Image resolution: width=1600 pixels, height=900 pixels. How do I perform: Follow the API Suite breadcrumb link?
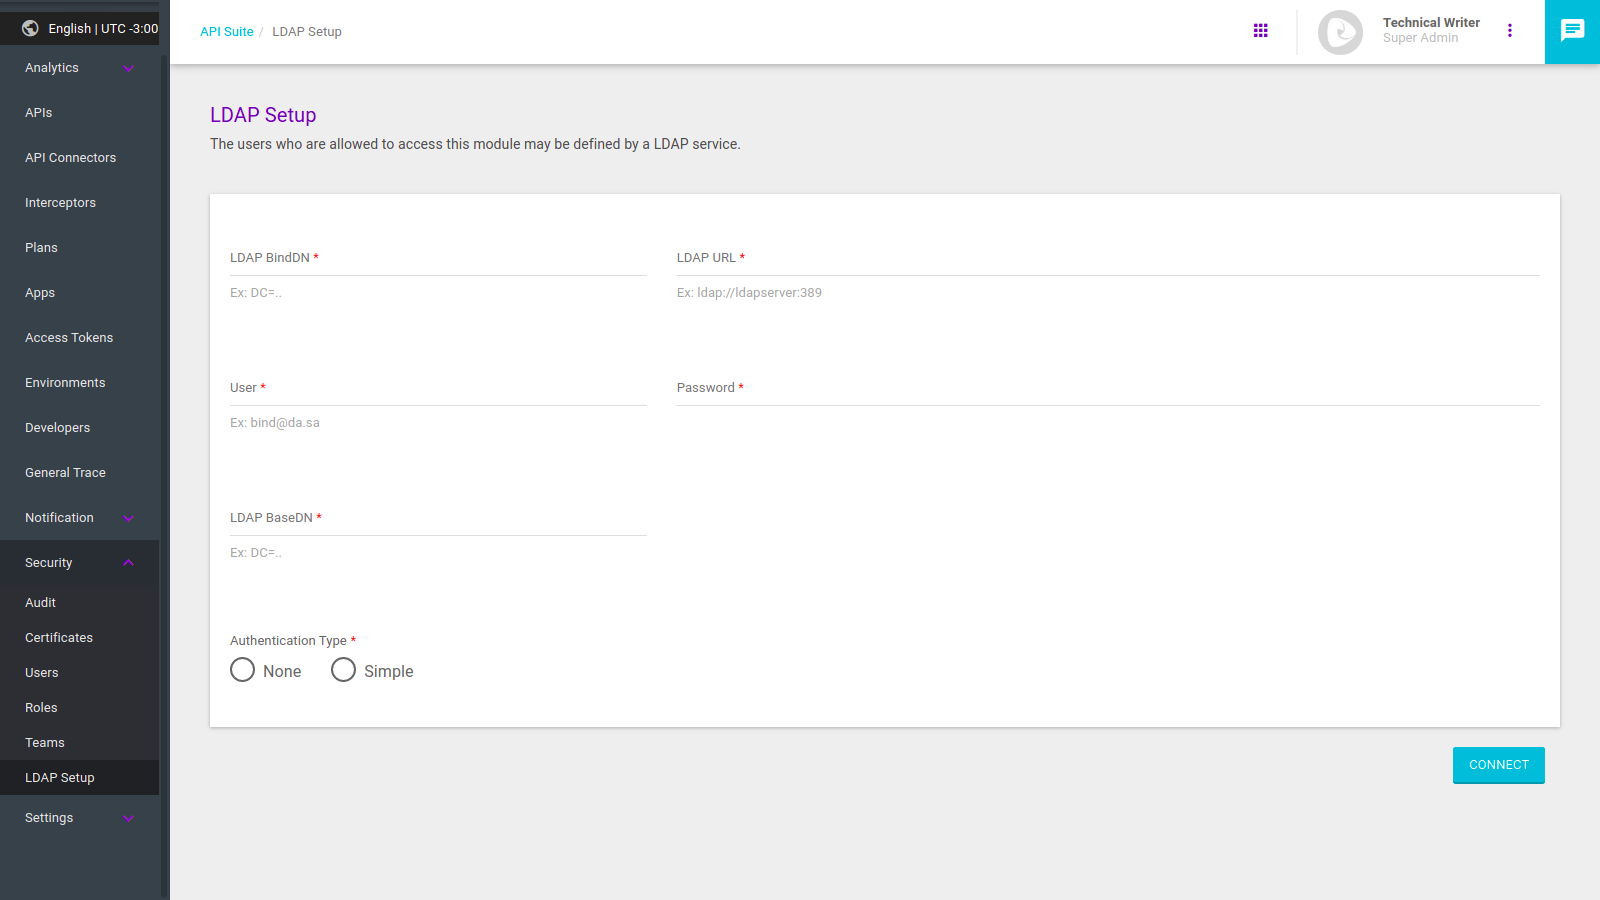226,32
